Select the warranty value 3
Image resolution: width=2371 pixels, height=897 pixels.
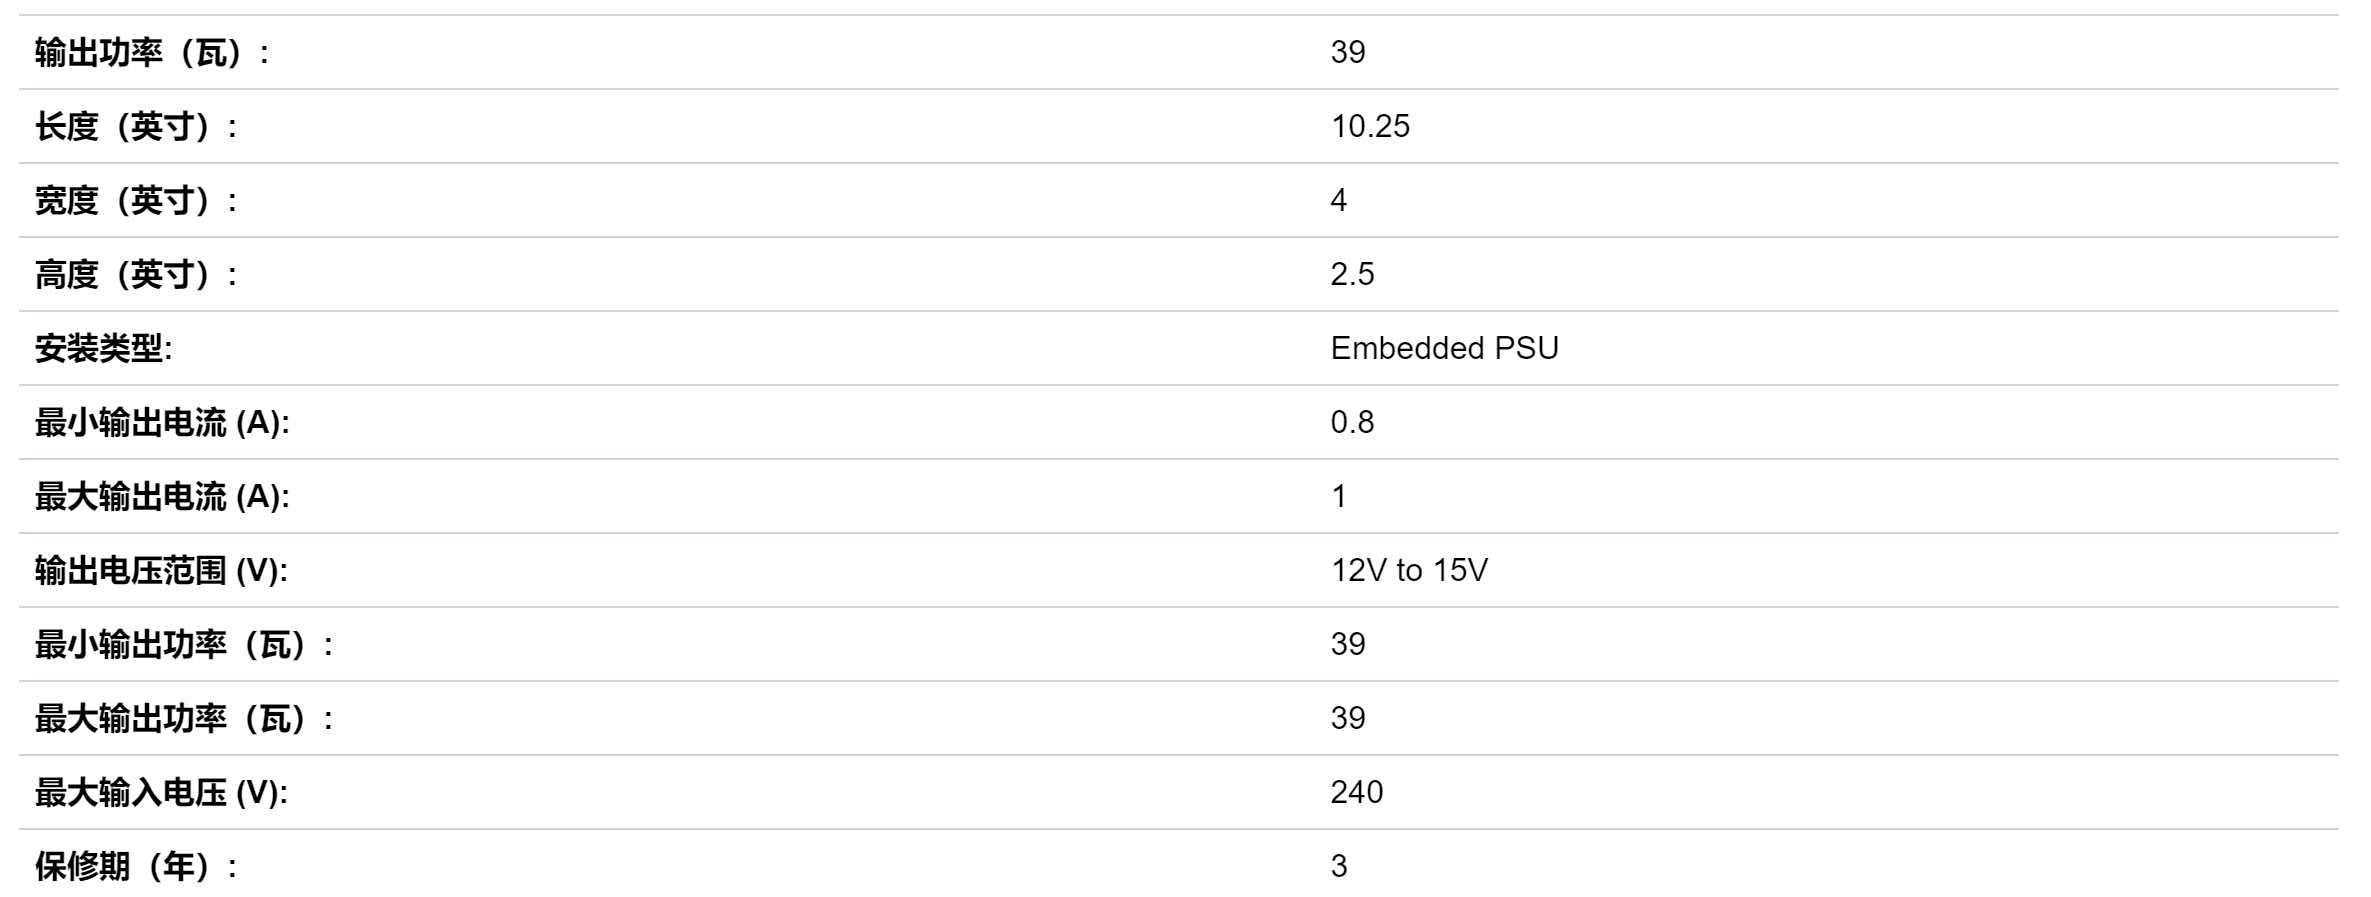(1339, 866)
